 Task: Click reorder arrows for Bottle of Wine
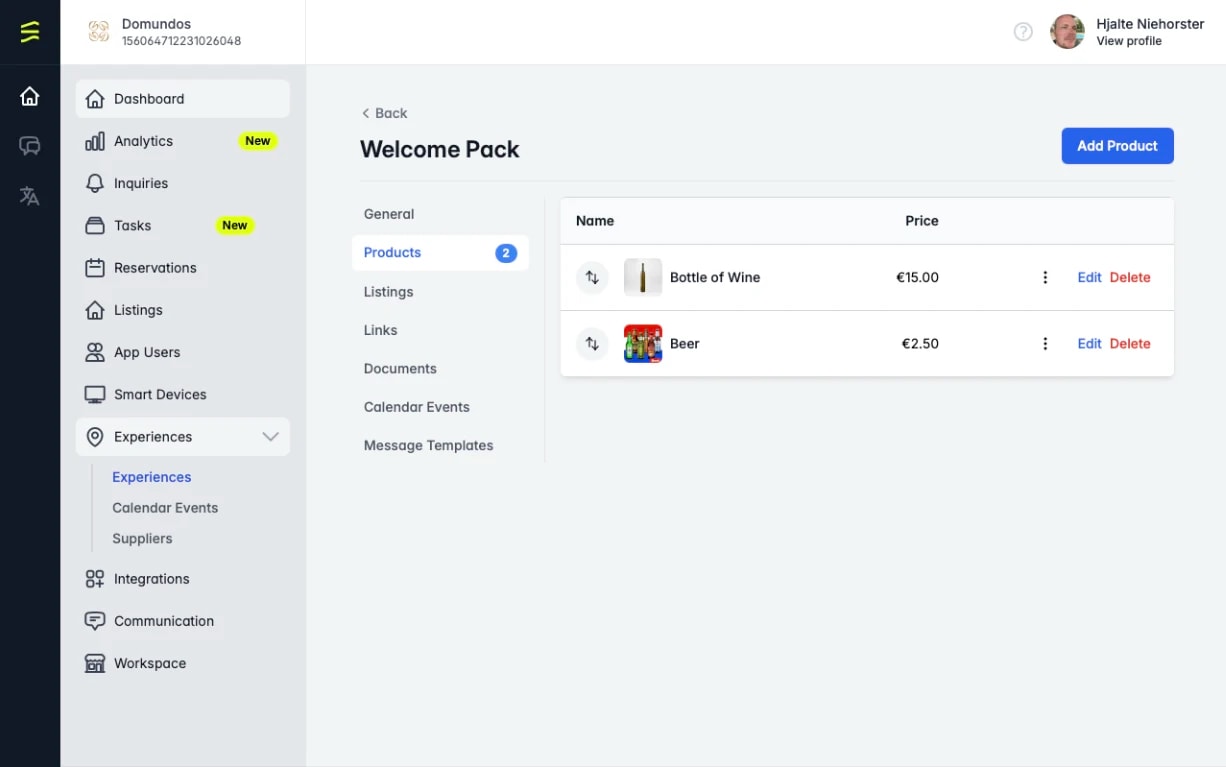592,277
